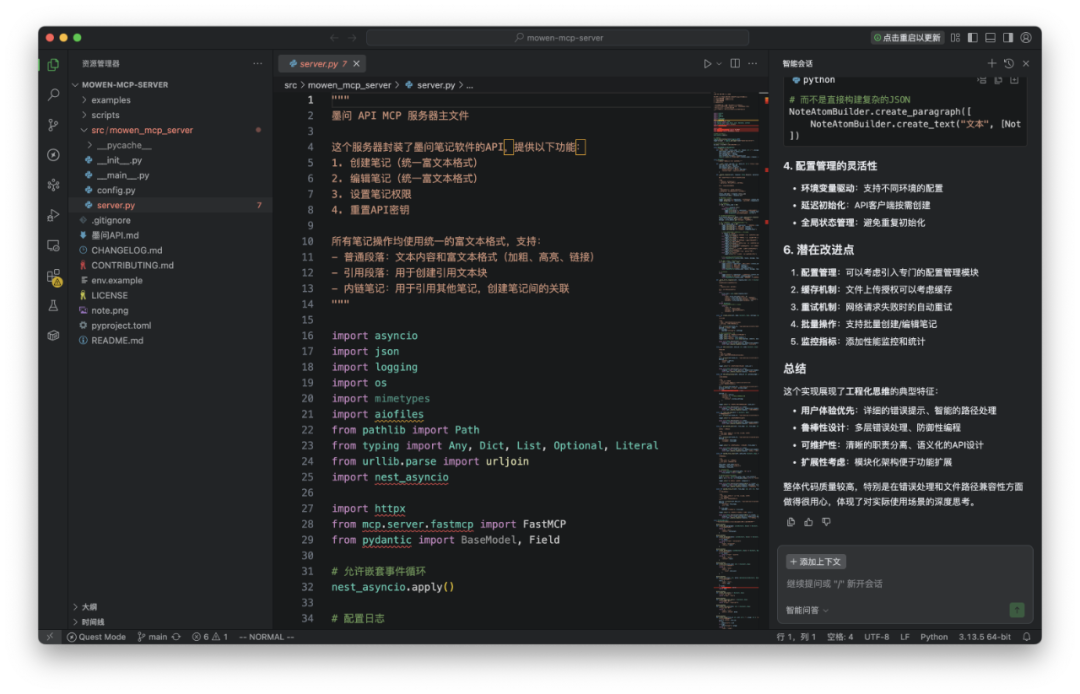Give the chat response a thumbs down
1080x694 pixels.
point(827,522)
